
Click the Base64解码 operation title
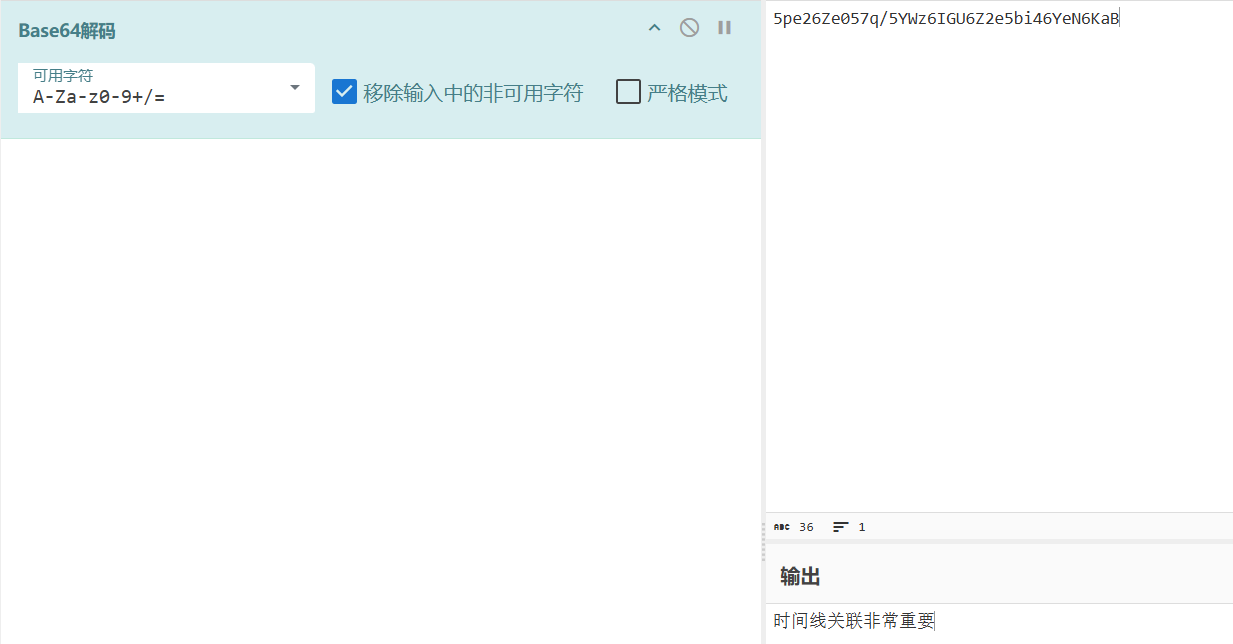click(66, 31)
